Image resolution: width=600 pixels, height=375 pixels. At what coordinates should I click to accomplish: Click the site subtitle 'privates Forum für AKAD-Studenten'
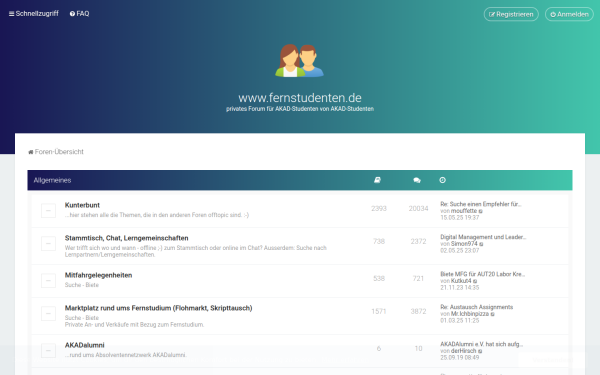point(300,109)
